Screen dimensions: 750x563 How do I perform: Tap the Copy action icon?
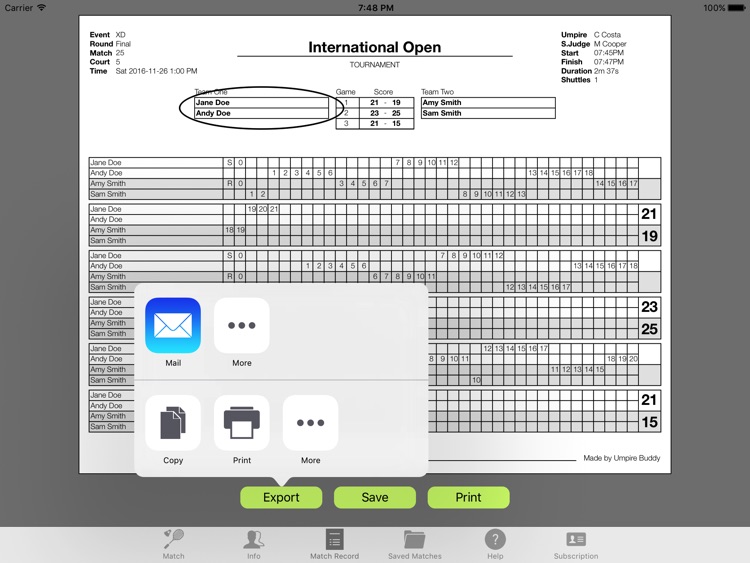point(173,422)
